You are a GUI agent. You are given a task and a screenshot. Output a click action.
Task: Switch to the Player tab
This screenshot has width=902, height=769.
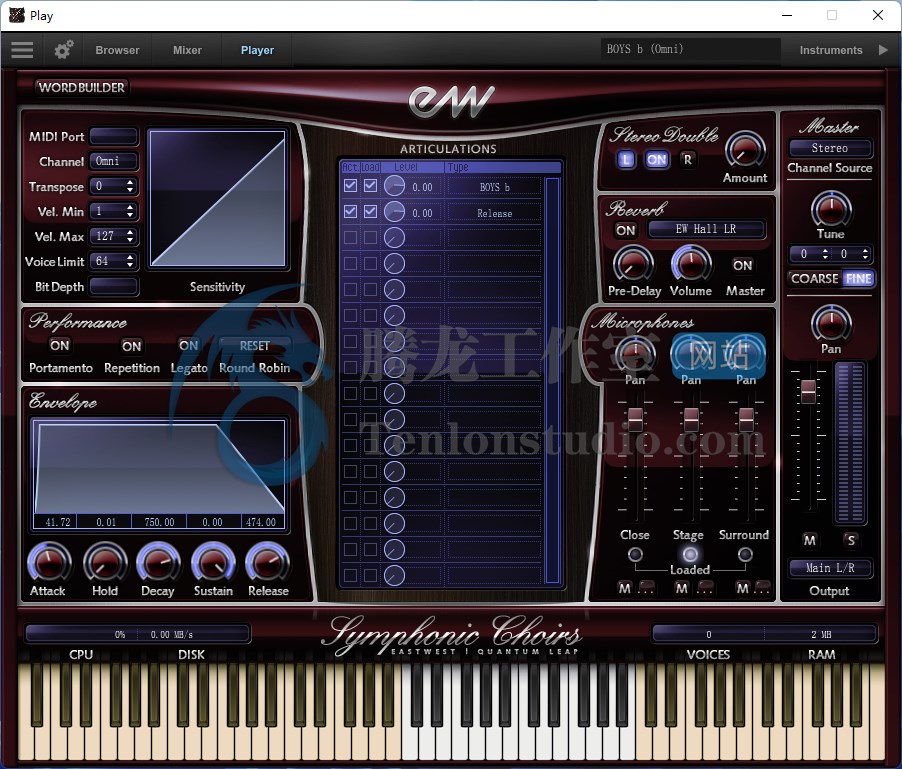pos(257,50)
